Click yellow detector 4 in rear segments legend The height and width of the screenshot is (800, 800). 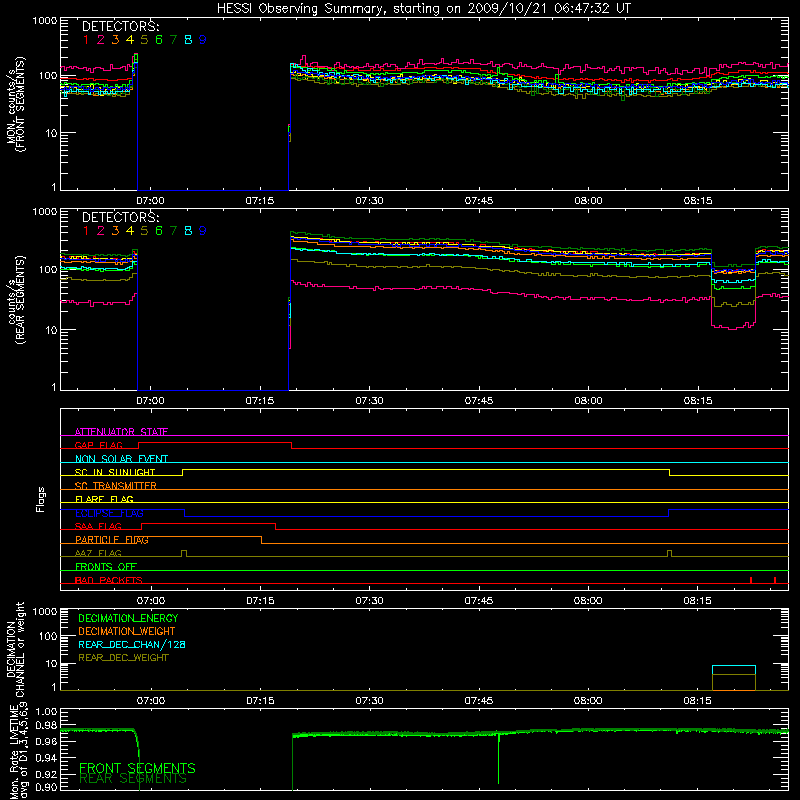click(130, 231)
